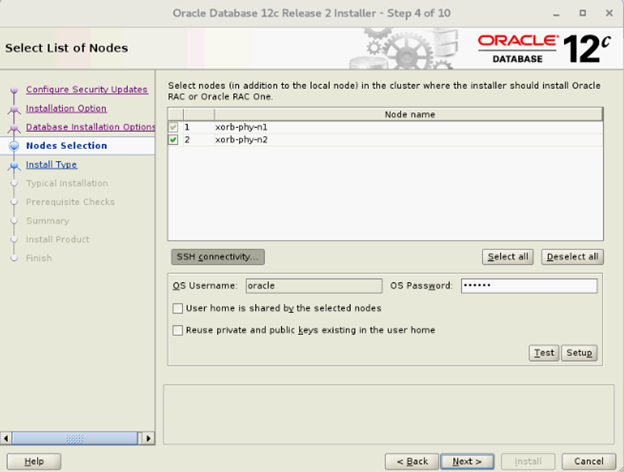
Task: Click Database Installation Options step marker
Action: [14, 128]
